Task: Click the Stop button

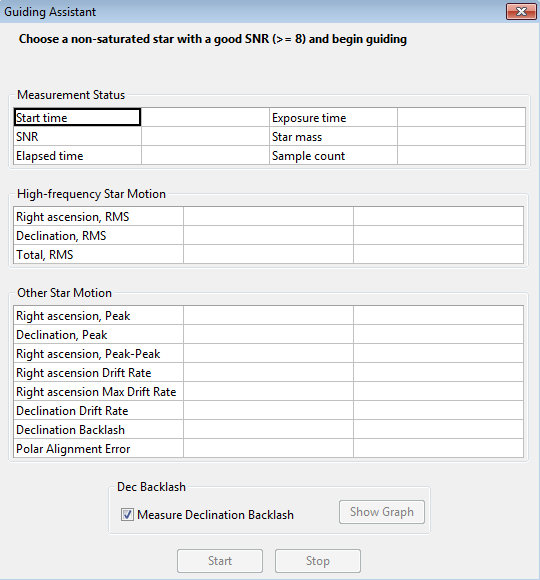Action: click(318, 561)
